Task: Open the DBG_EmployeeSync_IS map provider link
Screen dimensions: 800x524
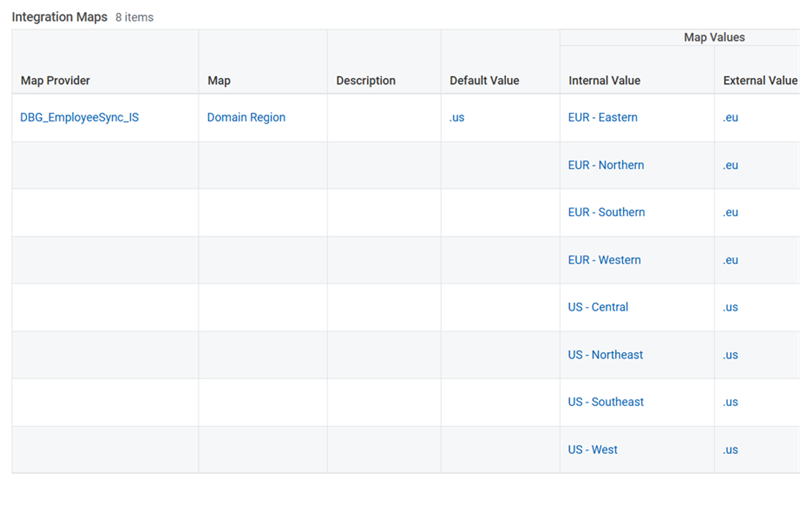Action: click(x=79, y=117)
